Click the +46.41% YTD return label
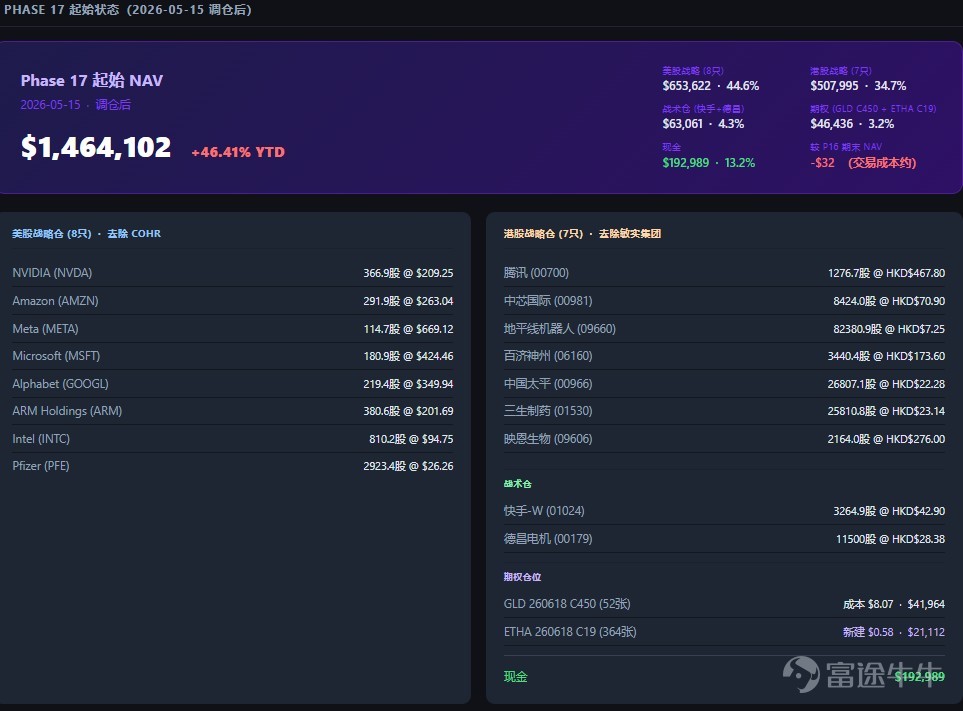 click(238, 152)
